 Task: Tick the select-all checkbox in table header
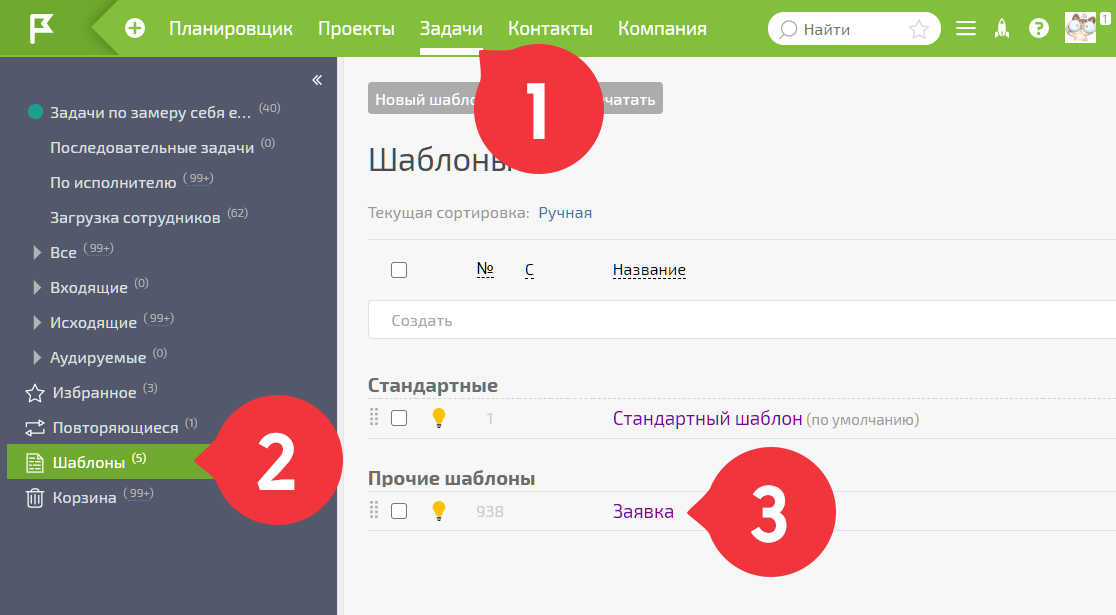399,270
